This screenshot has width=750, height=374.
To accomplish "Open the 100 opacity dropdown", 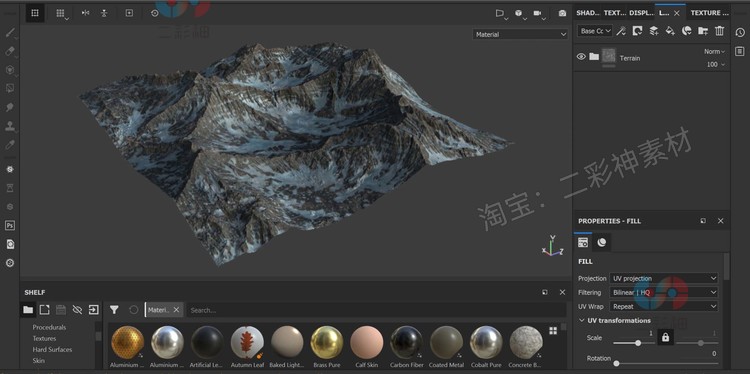I will [x=716, y=64].
